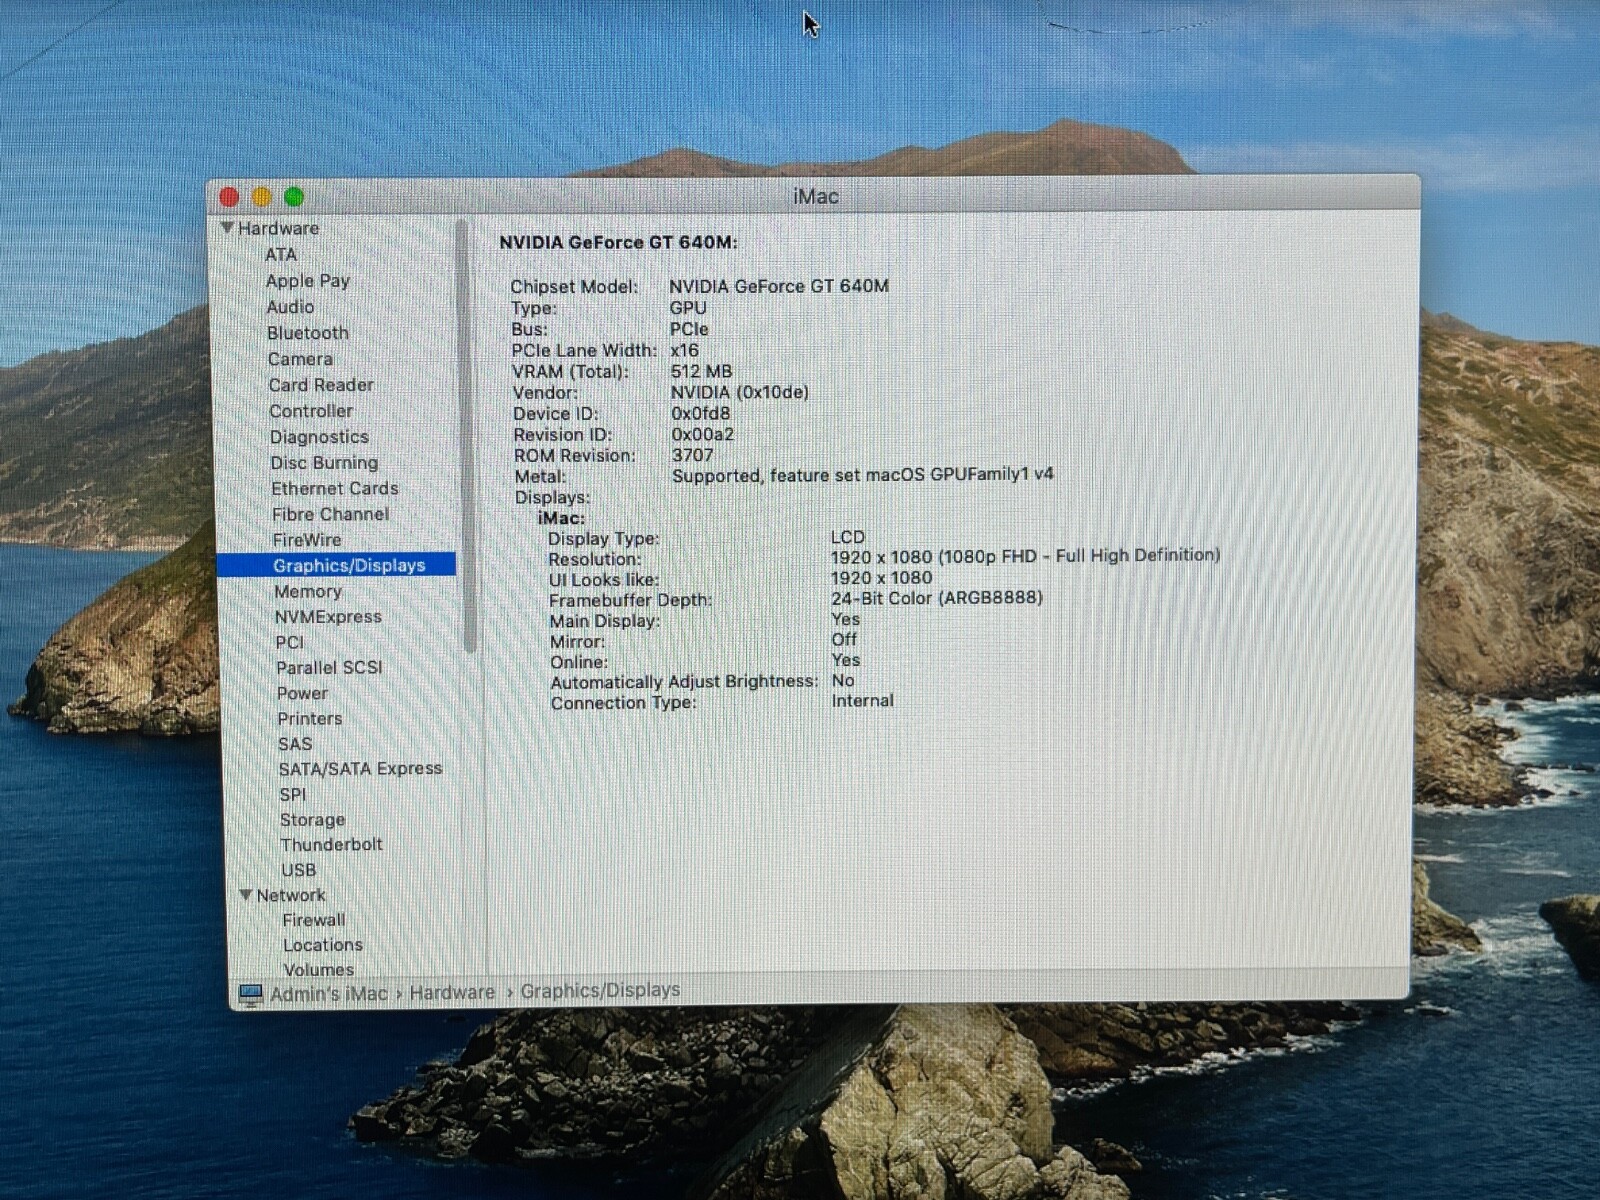Select Ethernet Cards entry
The image size is (1600, 1200).
pos(335,488)
